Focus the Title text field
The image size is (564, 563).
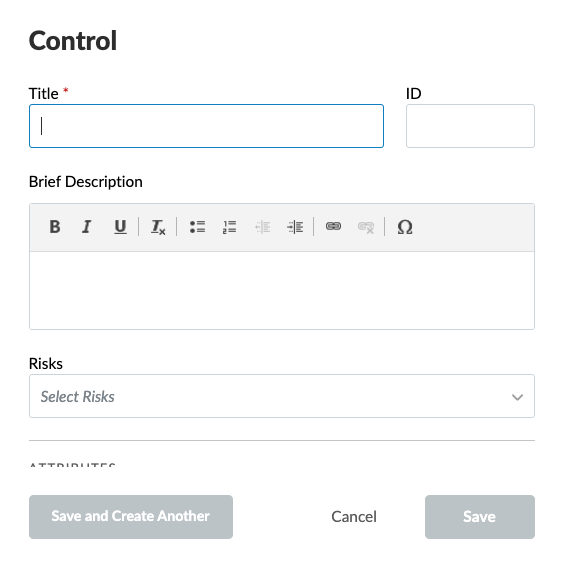coord(206,126)
